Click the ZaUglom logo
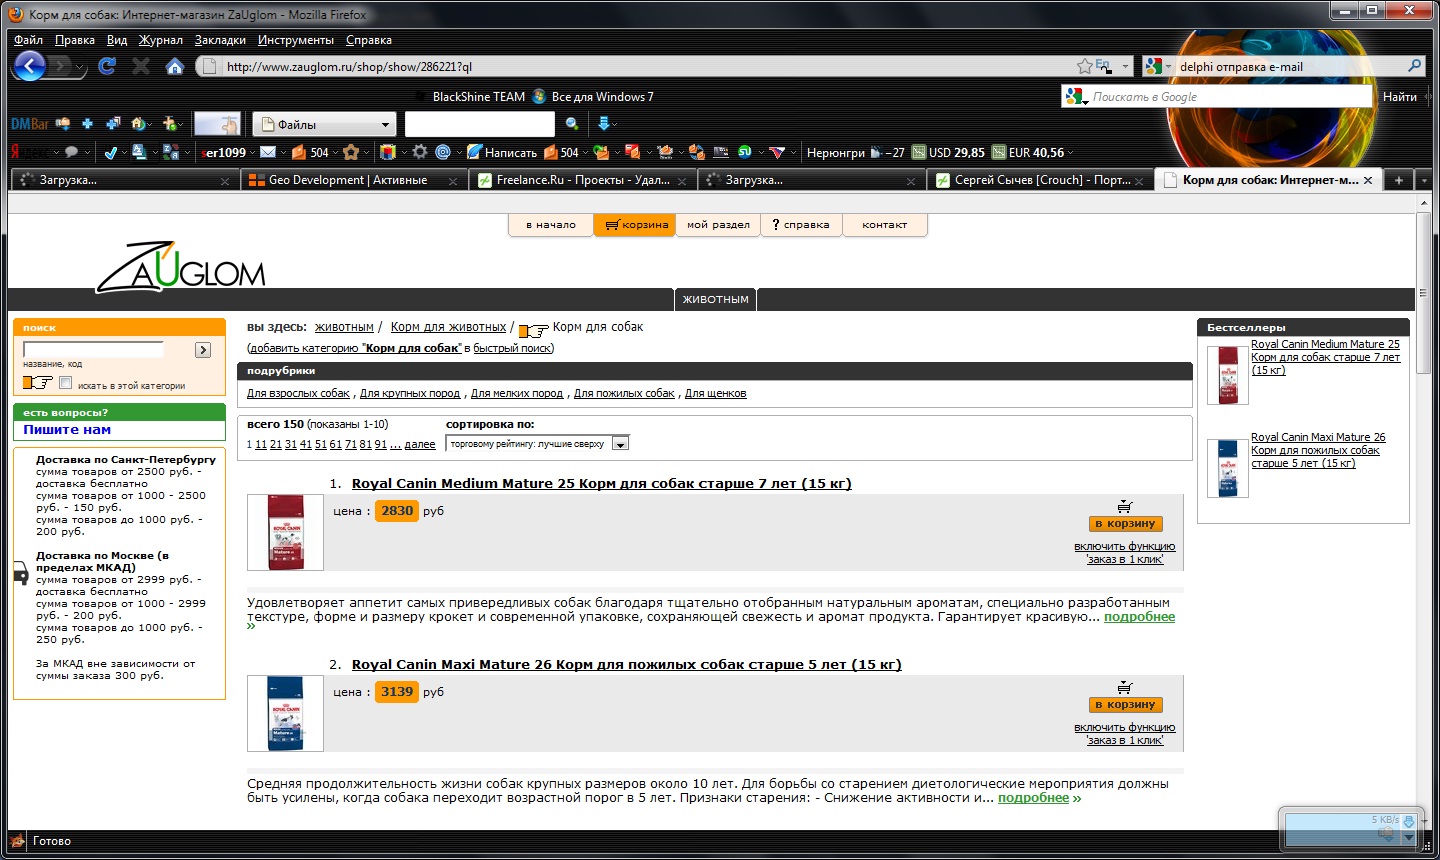Viewport: 1440px width, 860px height. (181, 267)
